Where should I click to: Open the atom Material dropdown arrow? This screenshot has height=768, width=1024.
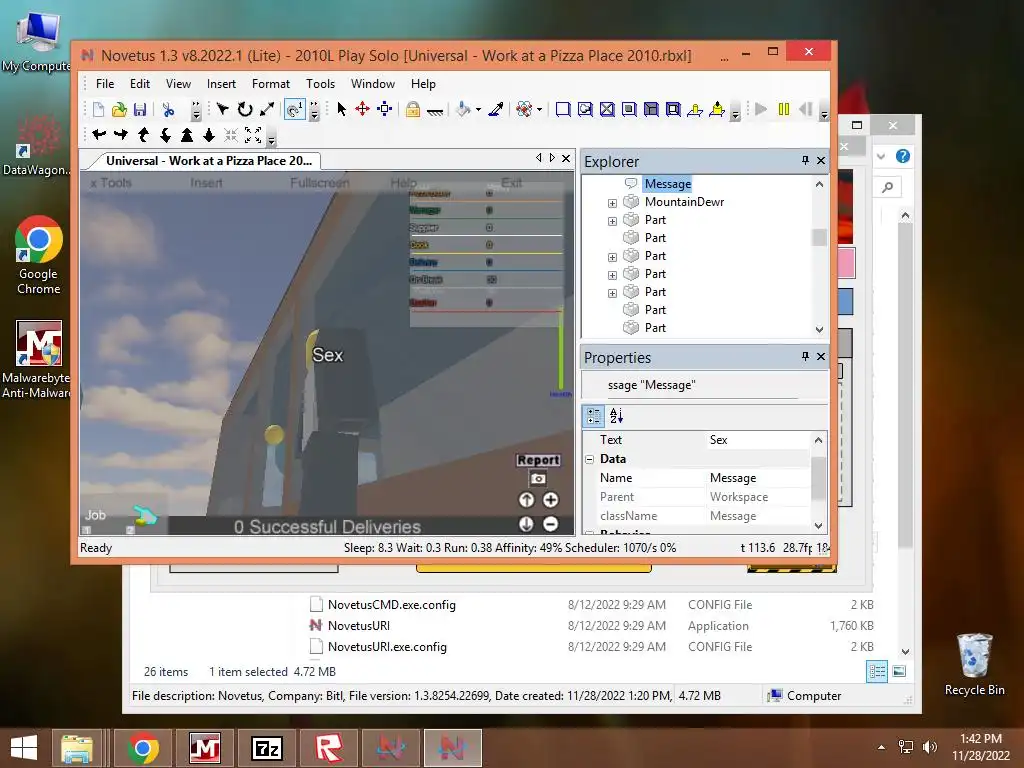[539, 110]
